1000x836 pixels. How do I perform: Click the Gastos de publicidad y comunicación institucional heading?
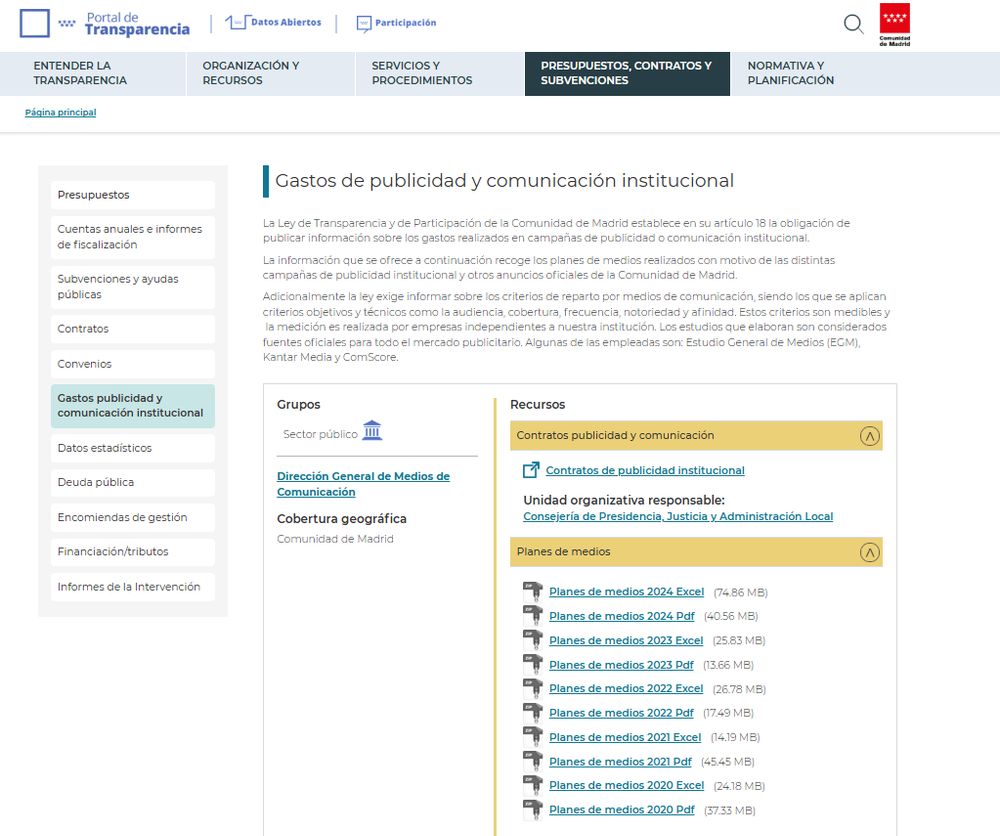point(504,181)
